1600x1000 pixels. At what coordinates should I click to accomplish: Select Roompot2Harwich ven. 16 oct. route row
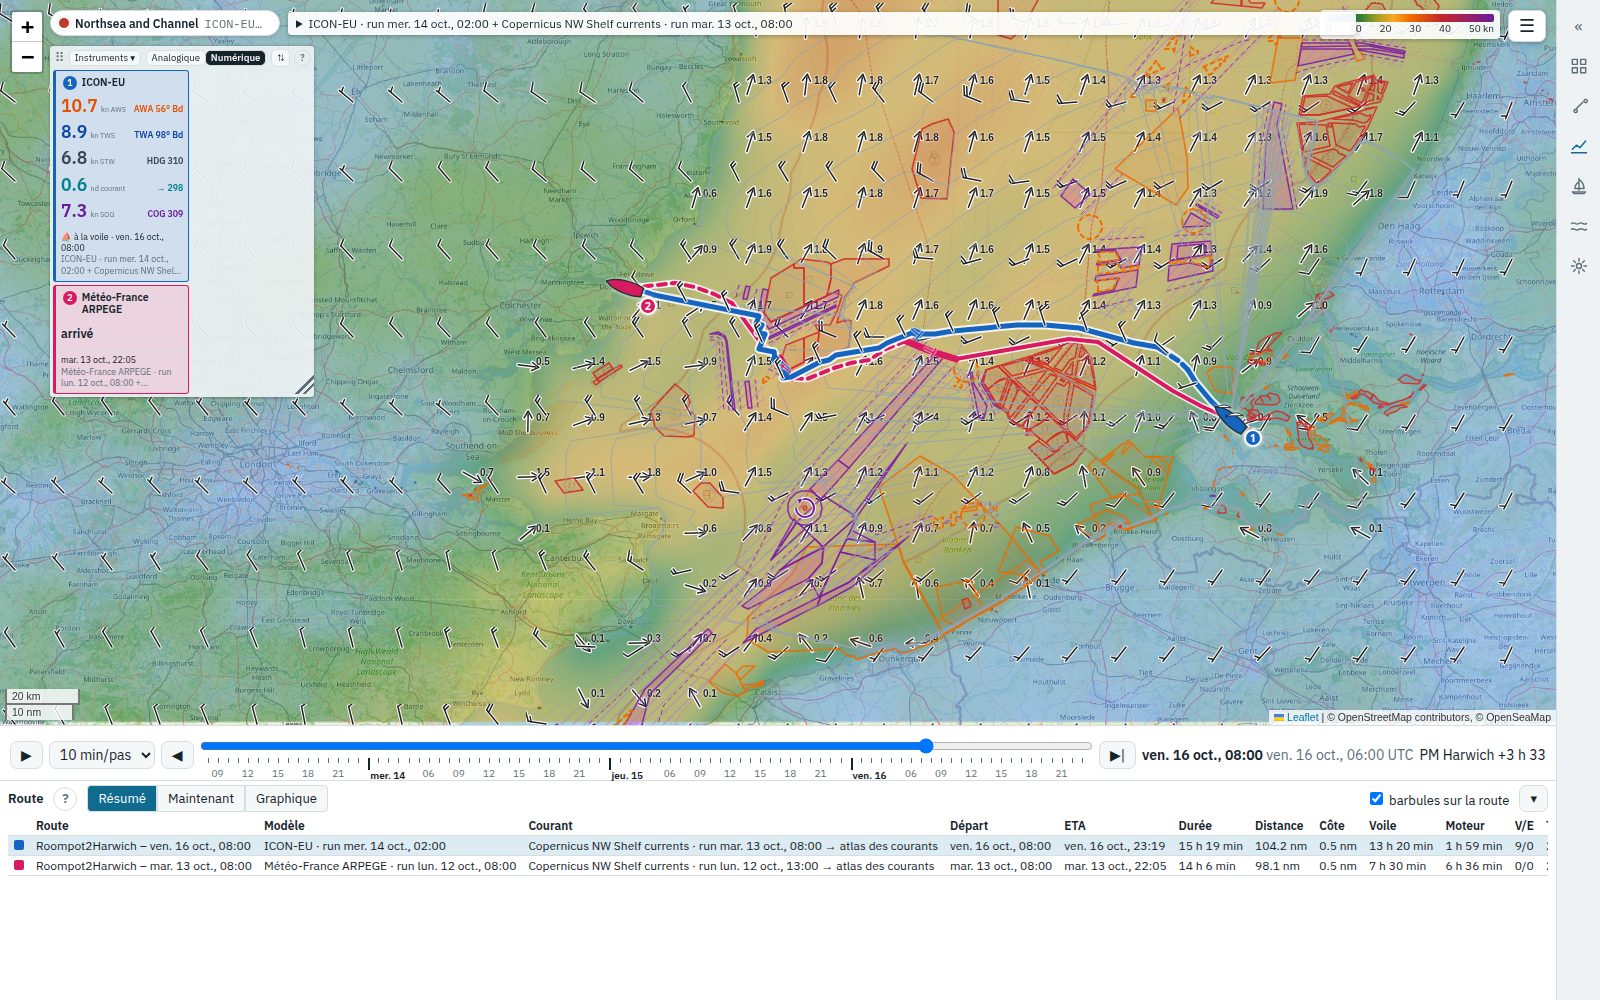(x=778, y=846)
